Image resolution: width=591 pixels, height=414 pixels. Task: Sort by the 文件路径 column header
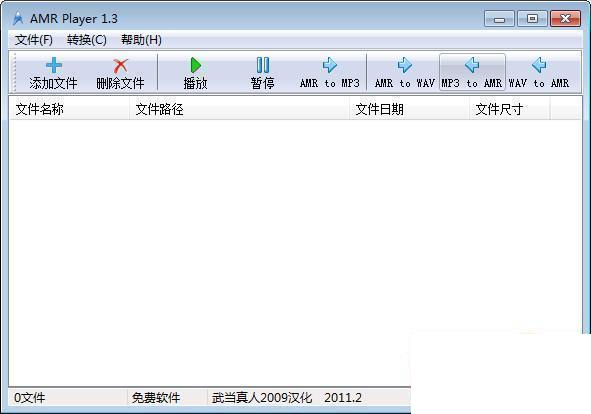click(x=239, y=109)
